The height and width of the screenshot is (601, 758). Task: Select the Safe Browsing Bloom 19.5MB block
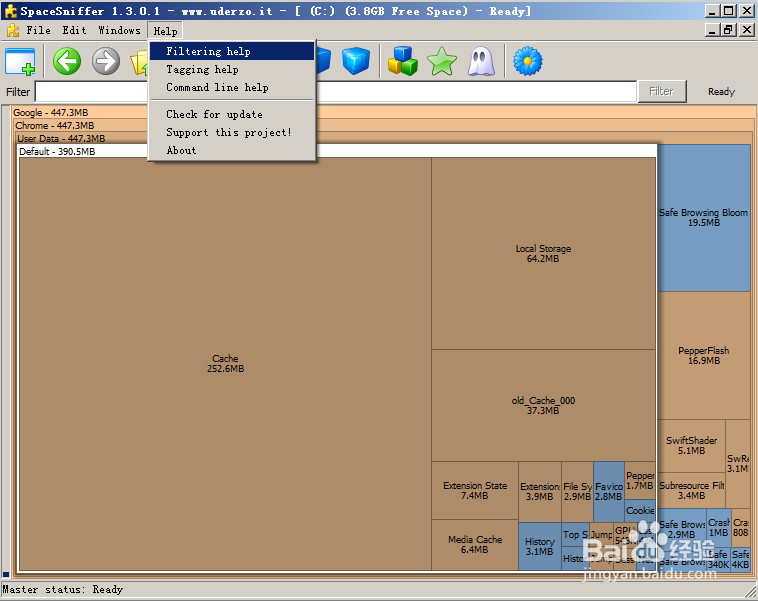point(704,218)
